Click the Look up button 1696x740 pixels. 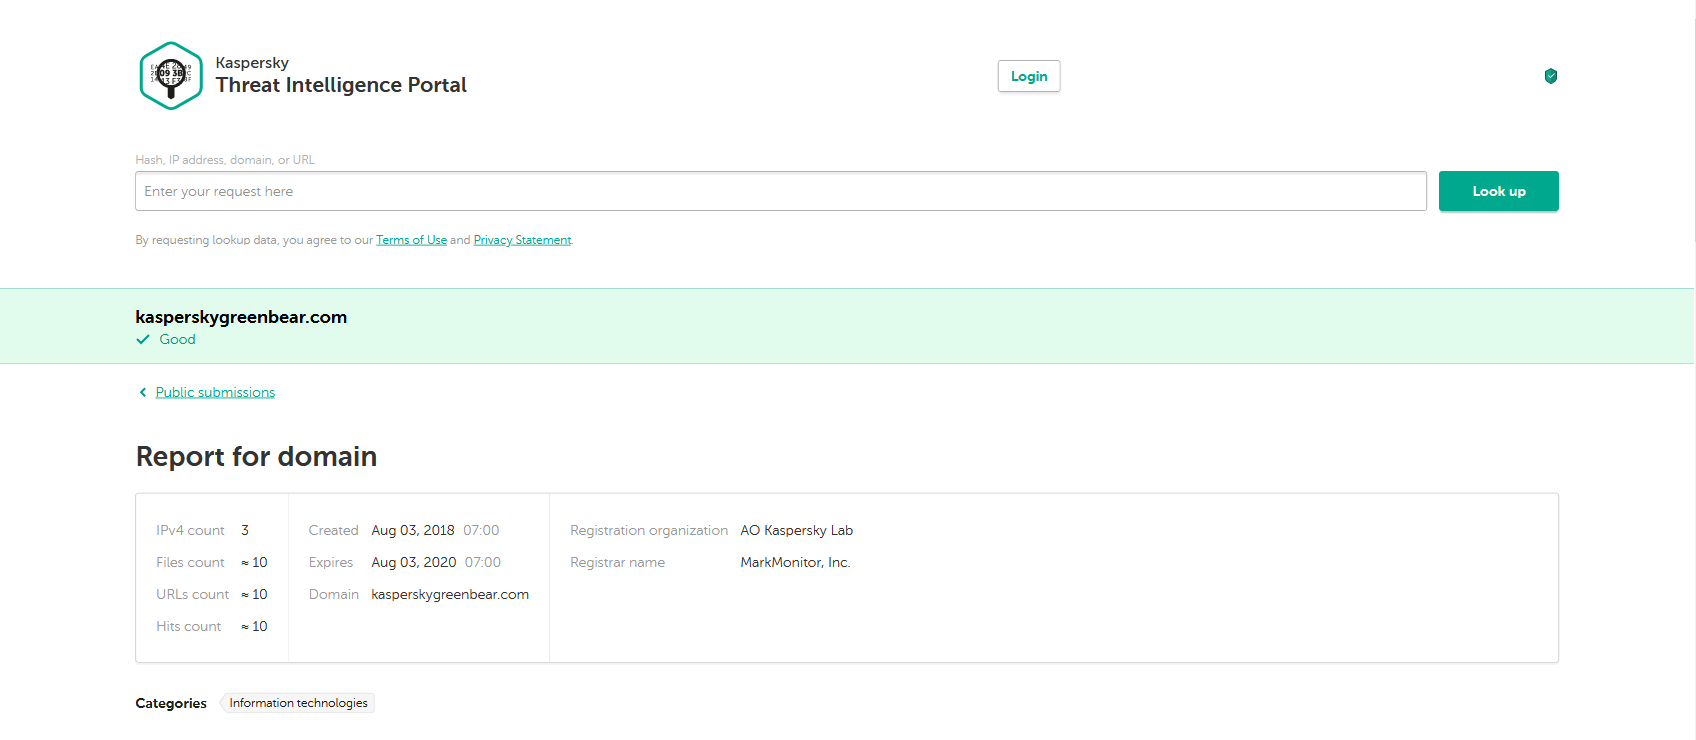click(1498, 191)
